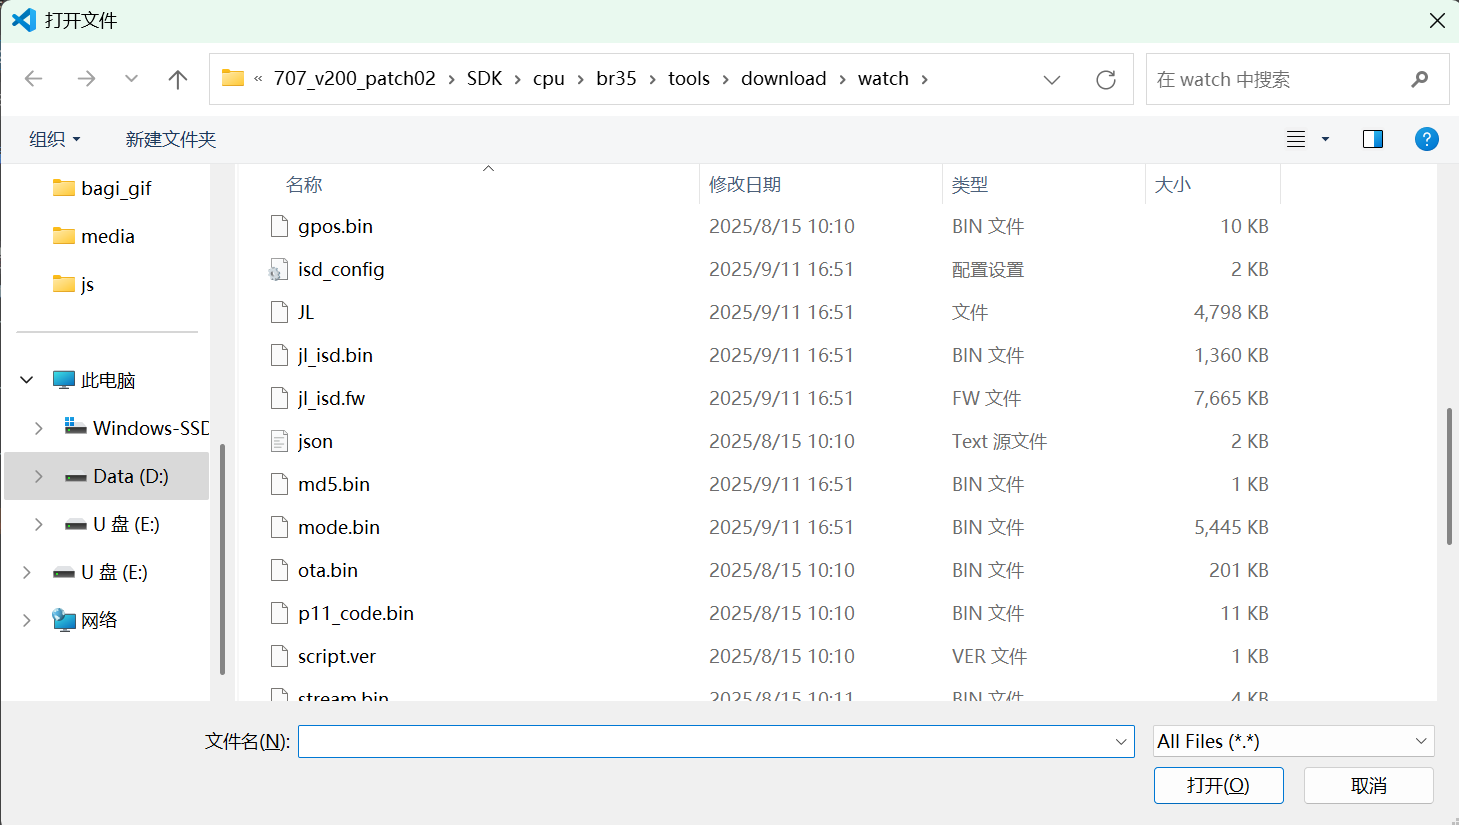Select the jl_isd.fw file name
Screen dimensions: 1459x825
click(332, 399)
